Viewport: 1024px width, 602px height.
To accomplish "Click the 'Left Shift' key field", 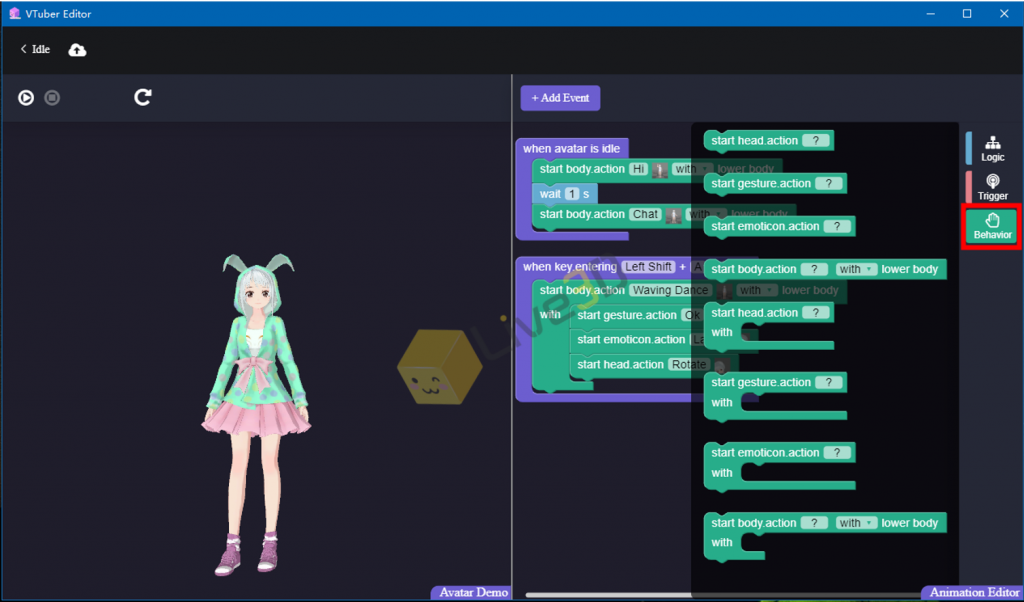I will pos(648,266).
